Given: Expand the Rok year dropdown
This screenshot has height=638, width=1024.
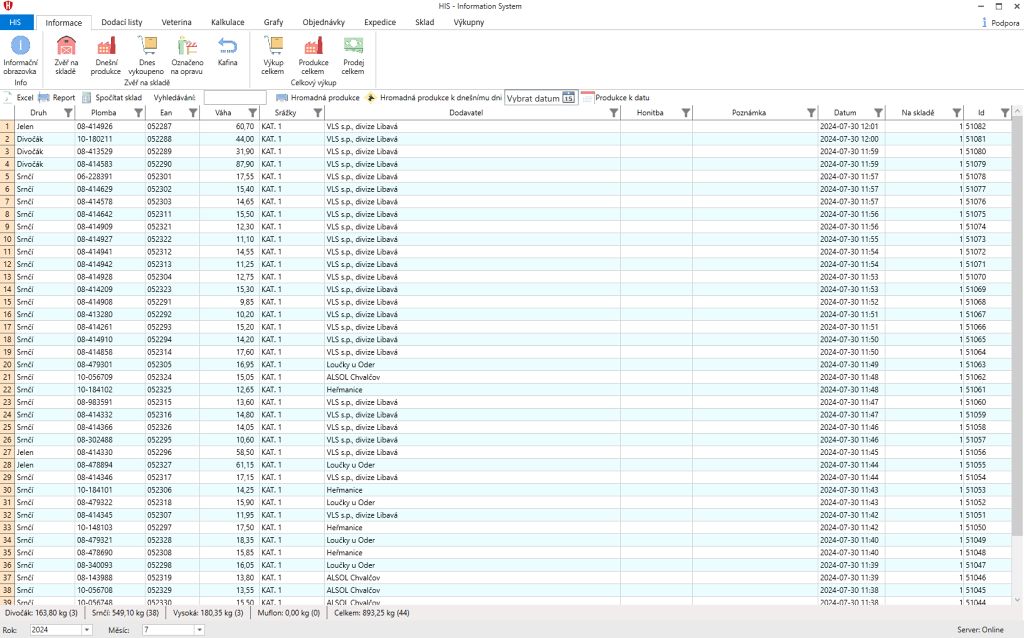Looking at the screenshot, I should click(x=87, y=630).
